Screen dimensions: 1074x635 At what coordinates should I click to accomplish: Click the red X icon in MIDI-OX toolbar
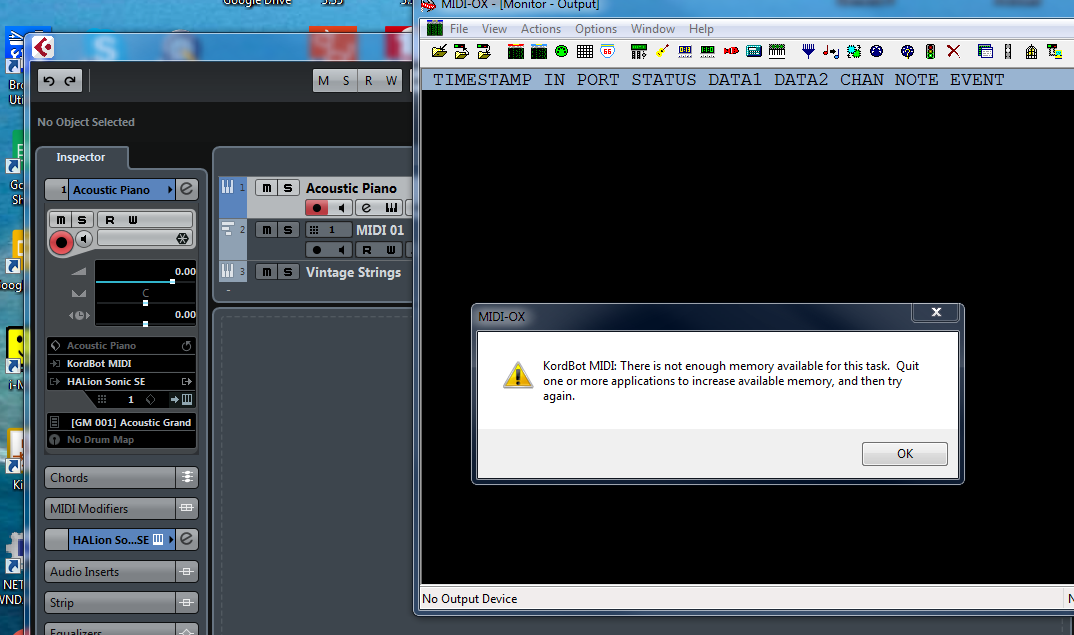pos(953,51)
